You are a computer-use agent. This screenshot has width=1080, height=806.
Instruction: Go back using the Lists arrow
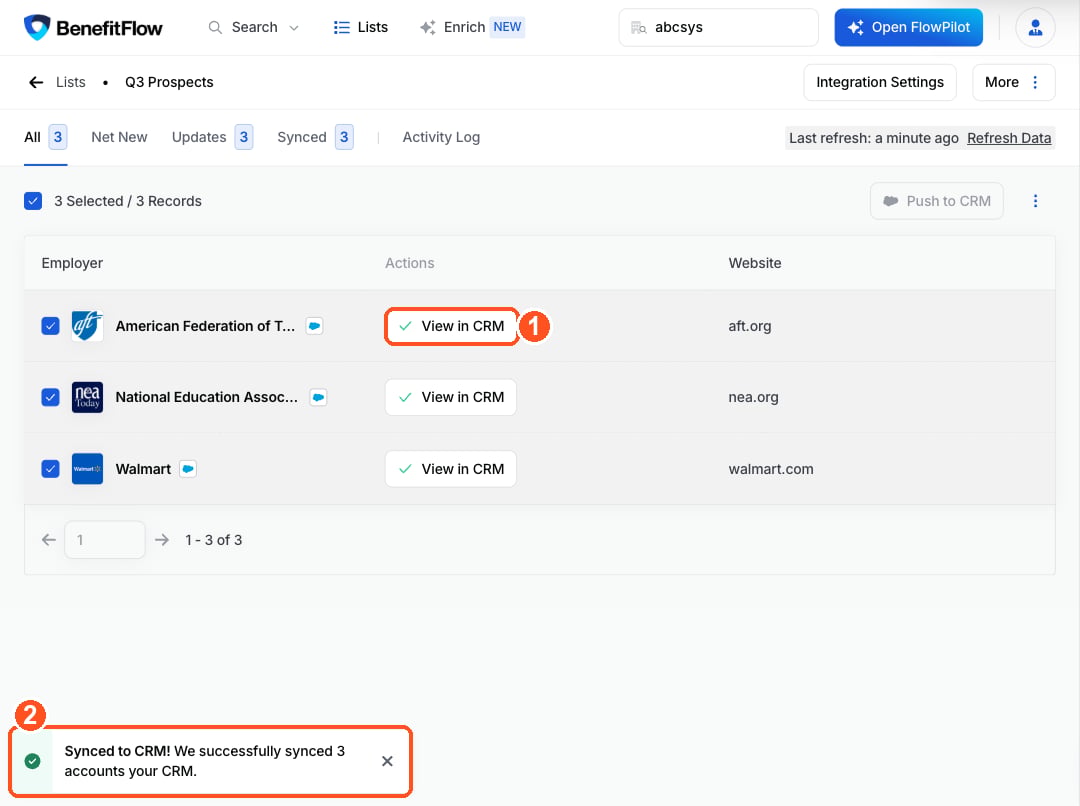[x=36, y=83]
